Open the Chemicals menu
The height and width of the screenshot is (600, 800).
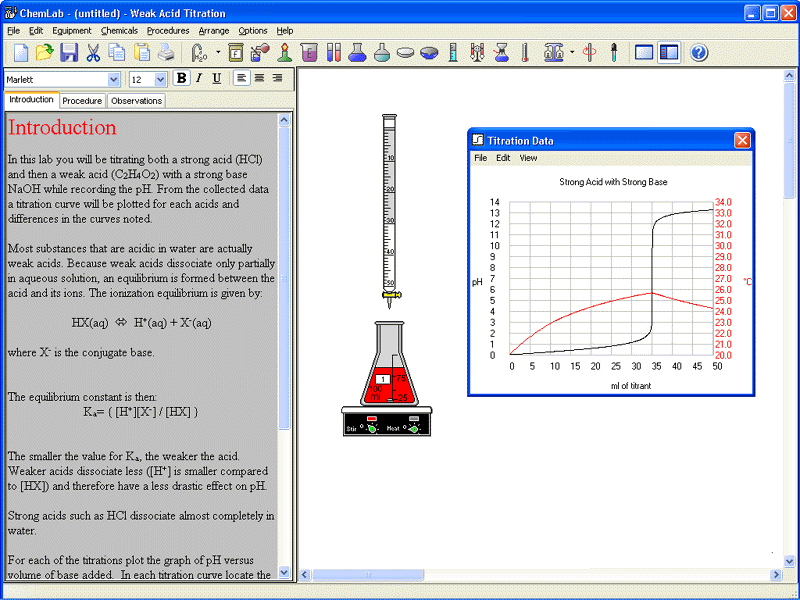pos(119,31)
